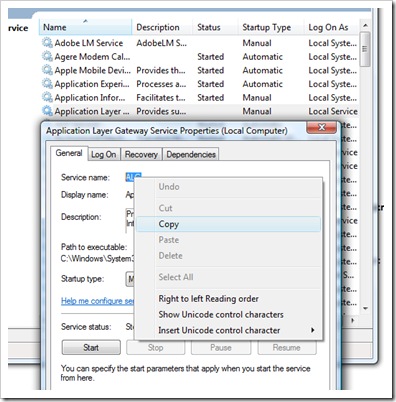Click the Path to executable value text
This screenshot has width=396, height=402.
coord(97,259)
